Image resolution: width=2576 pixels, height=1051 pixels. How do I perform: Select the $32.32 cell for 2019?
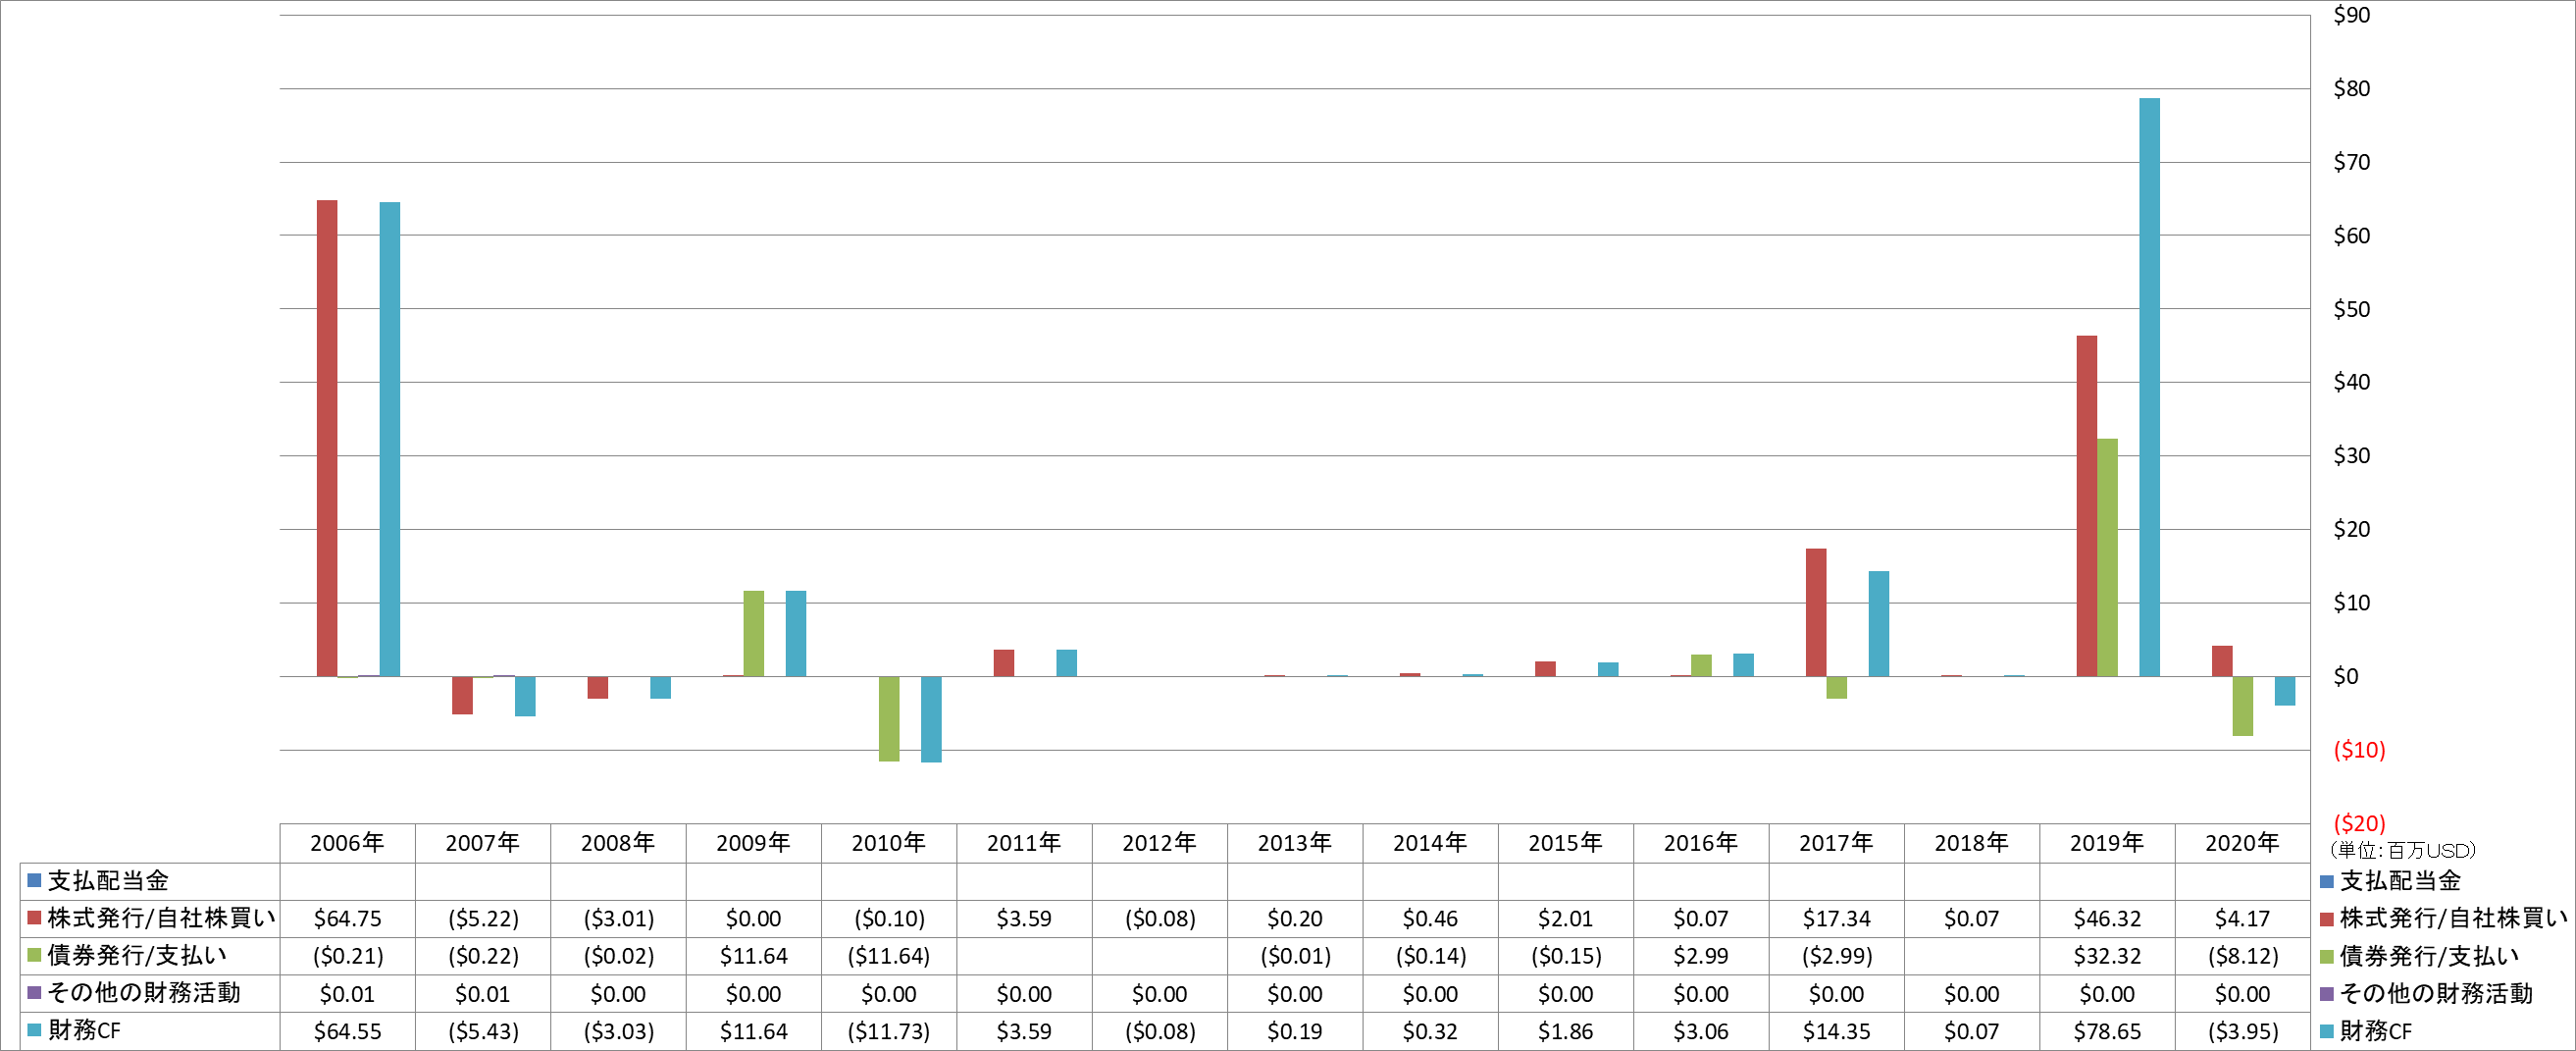[2107, 956]
